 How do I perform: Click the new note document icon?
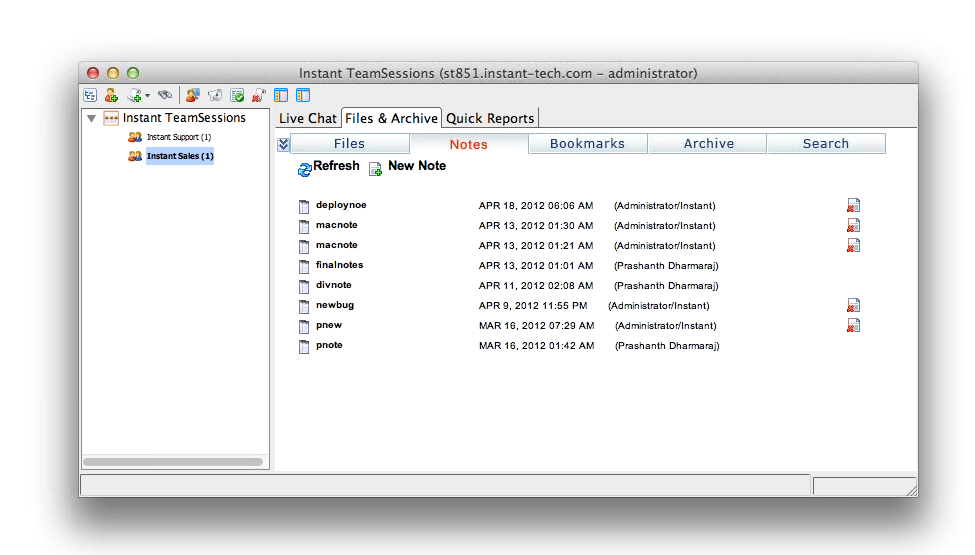pyautogui.click(x=375, y=169)
